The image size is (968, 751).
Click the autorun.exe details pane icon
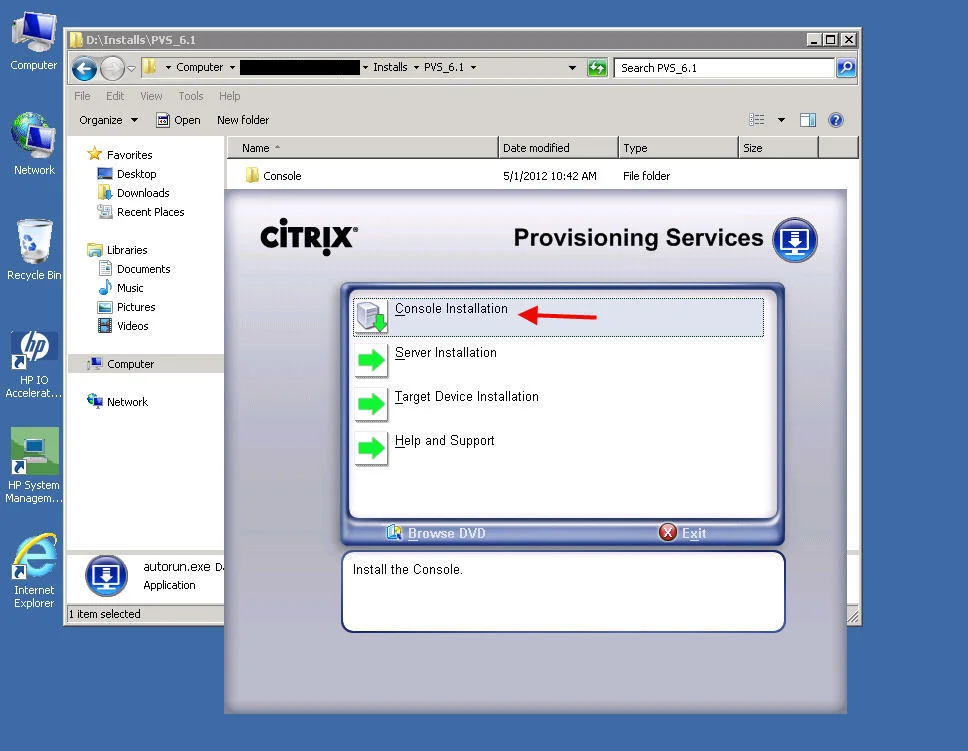tap(106, 576)
